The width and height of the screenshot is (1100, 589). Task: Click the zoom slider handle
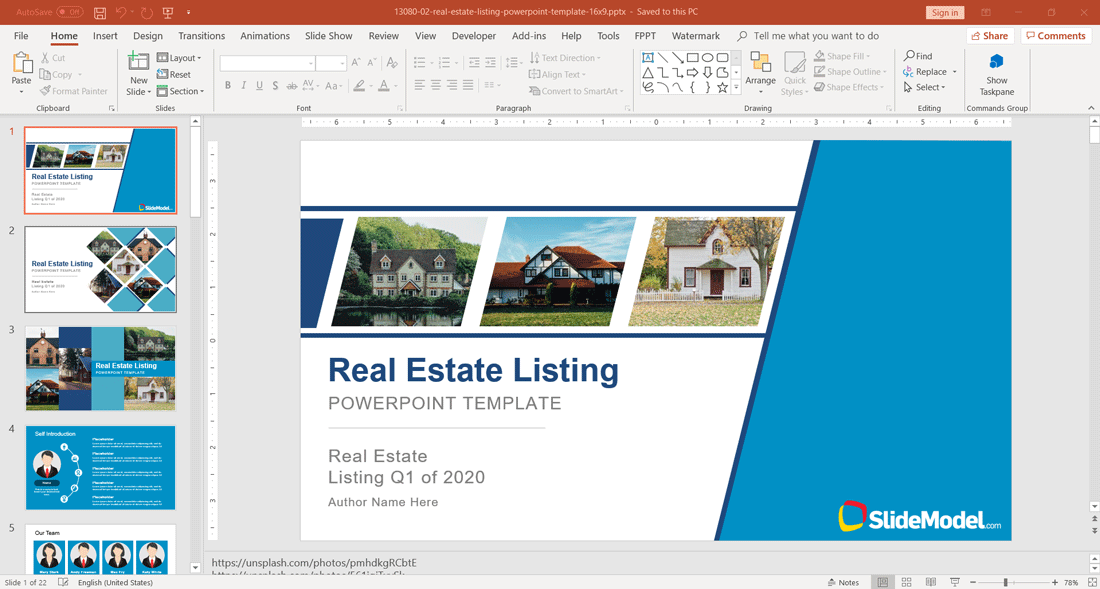[1005, 583]
